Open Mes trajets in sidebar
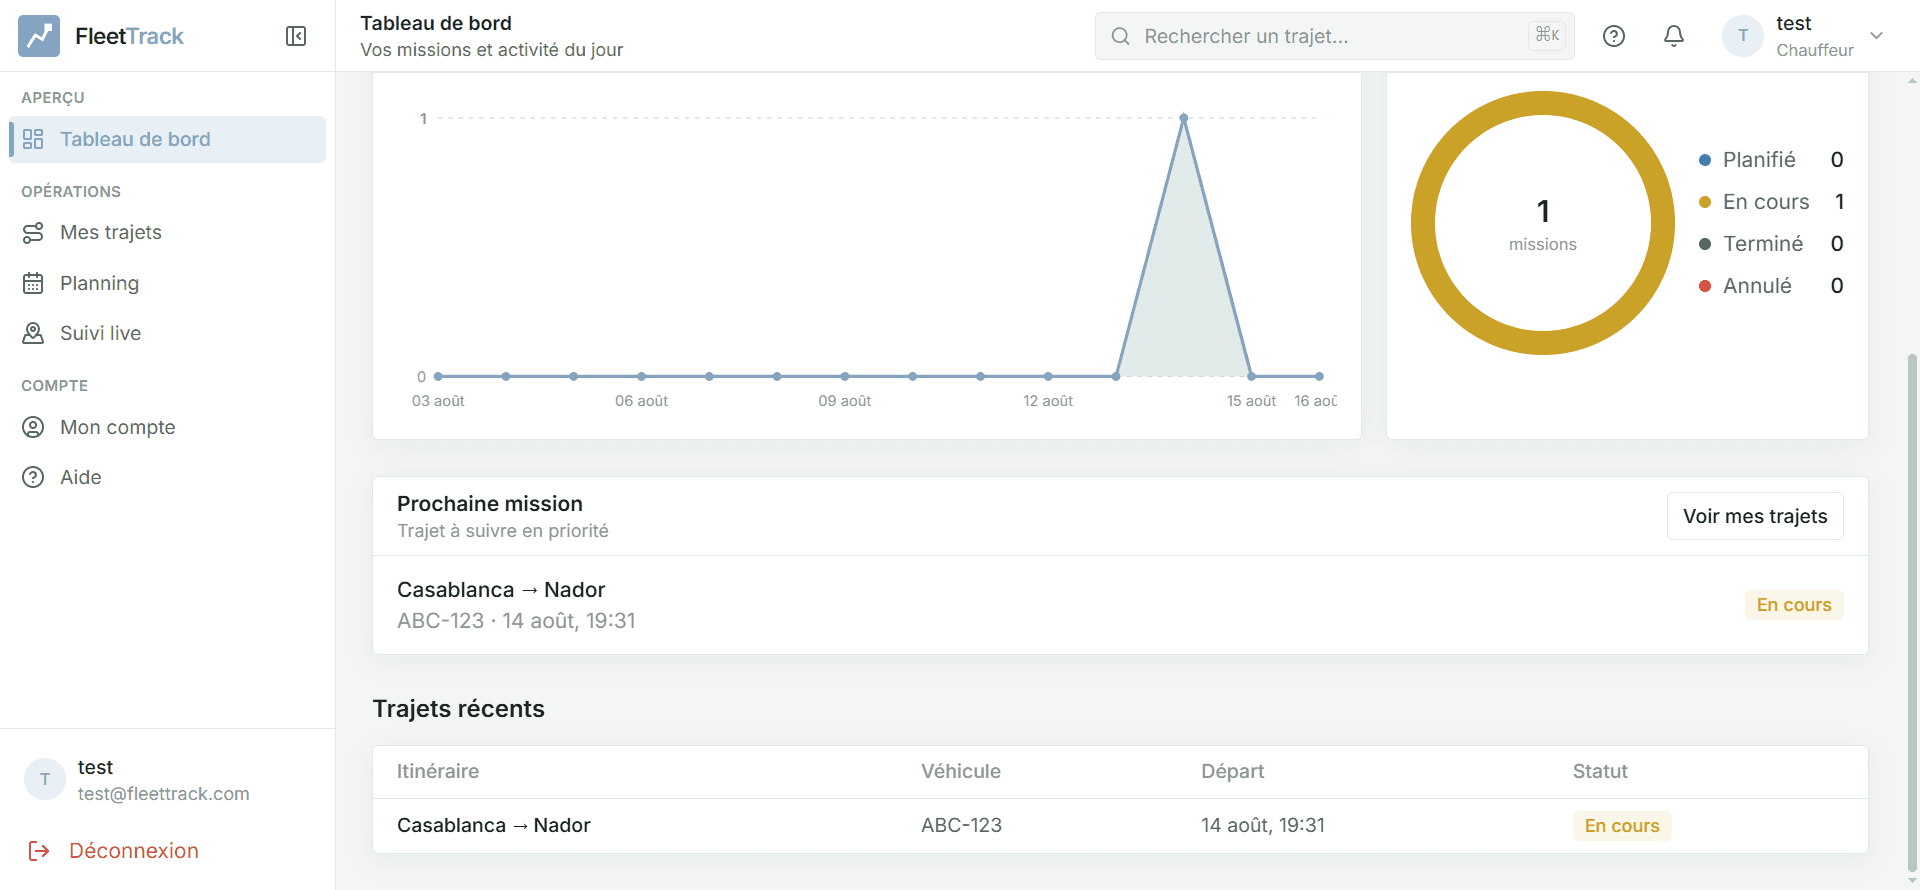Screen dimensions: 1920x890 tap(168, 232)
